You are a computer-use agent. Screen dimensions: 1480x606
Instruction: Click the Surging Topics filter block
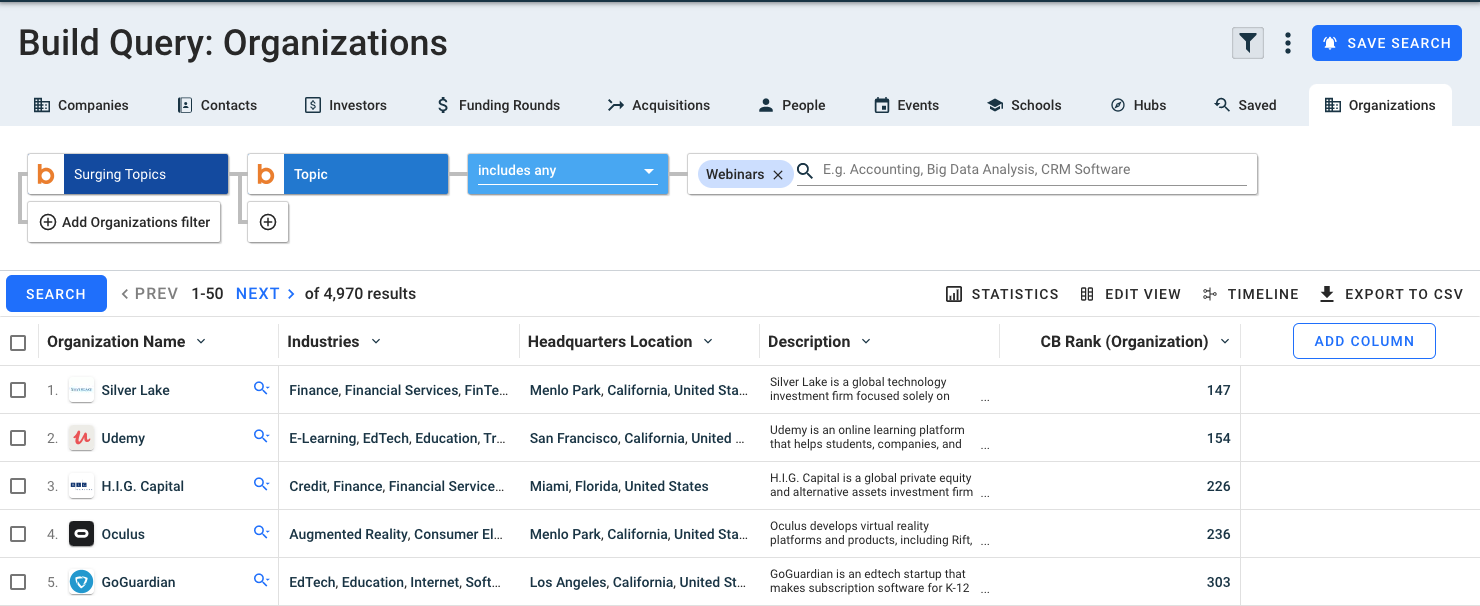pyautogui.click(x=127, y=174)
